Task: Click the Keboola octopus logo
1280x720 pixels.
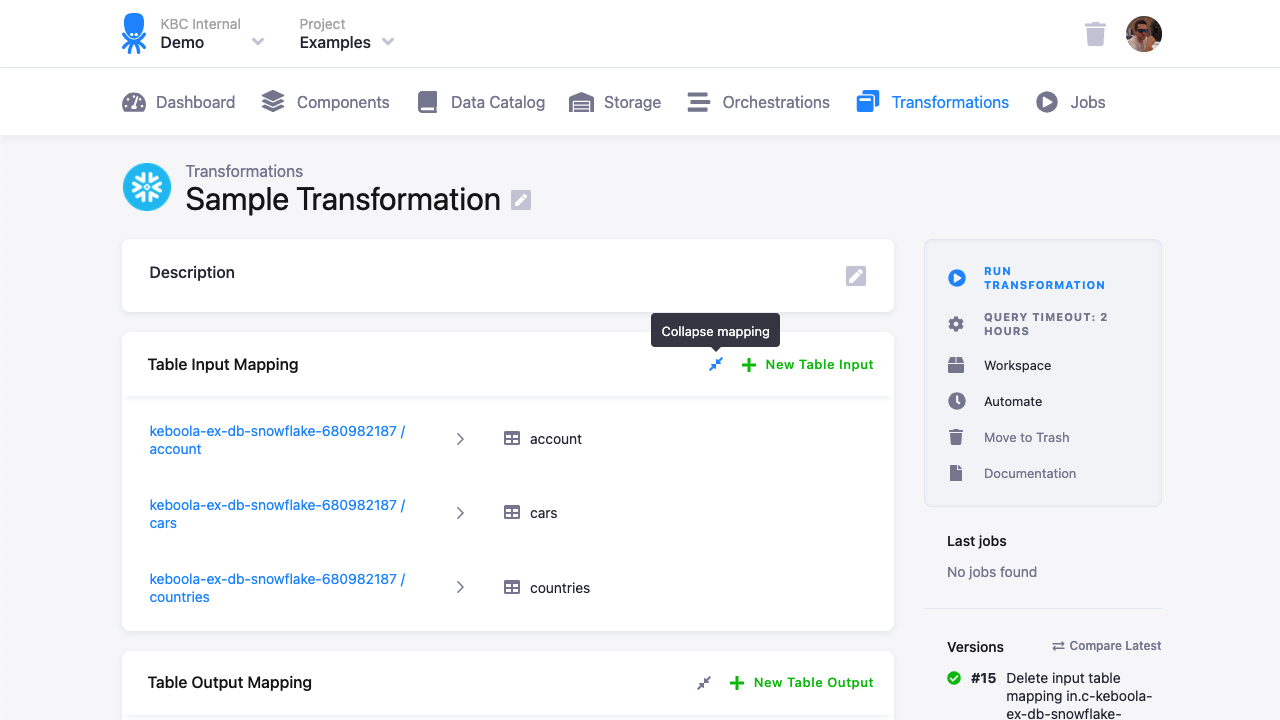Action: pyautogui.click(x=134, y=34)
